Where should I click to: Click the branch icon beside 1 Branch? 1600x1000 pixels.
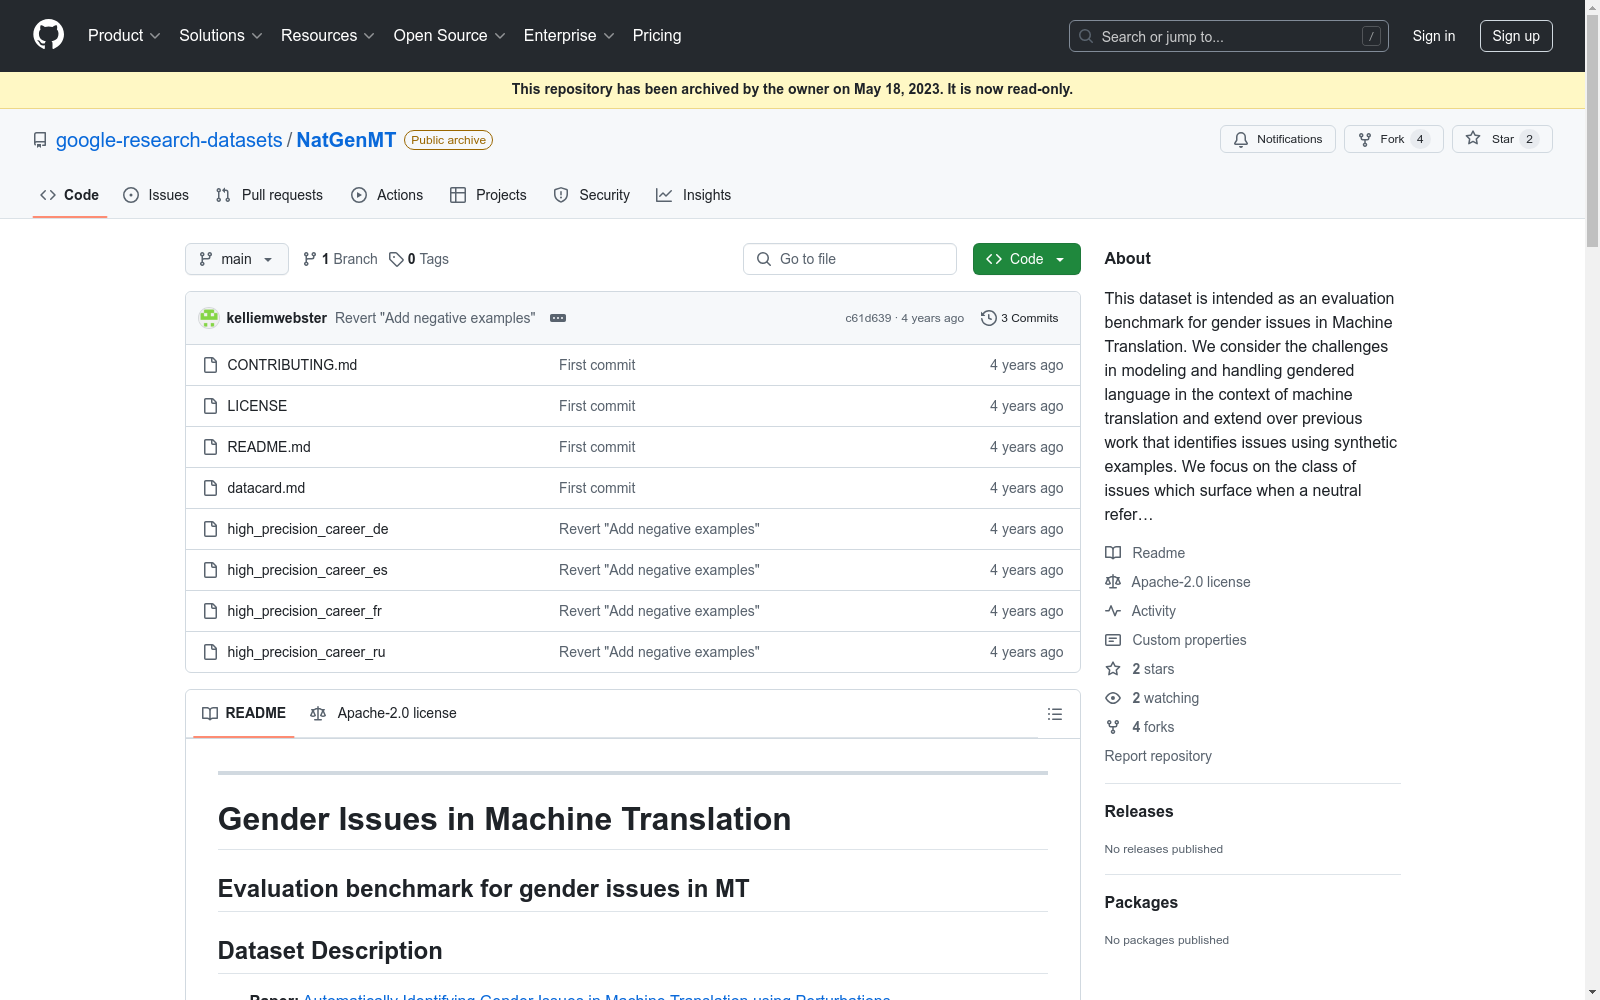coord(310,259)
